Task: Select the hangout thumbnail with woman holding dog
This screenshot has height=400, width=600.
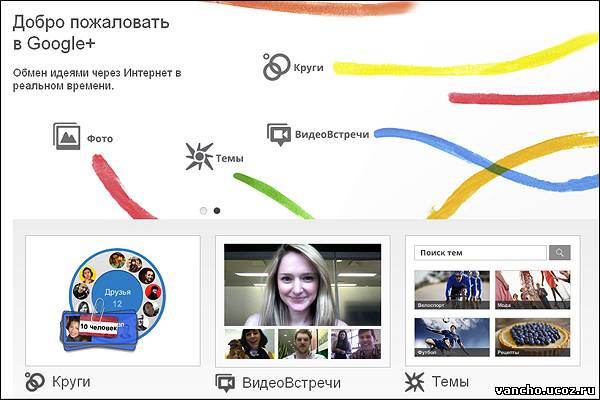Action: 249,344
